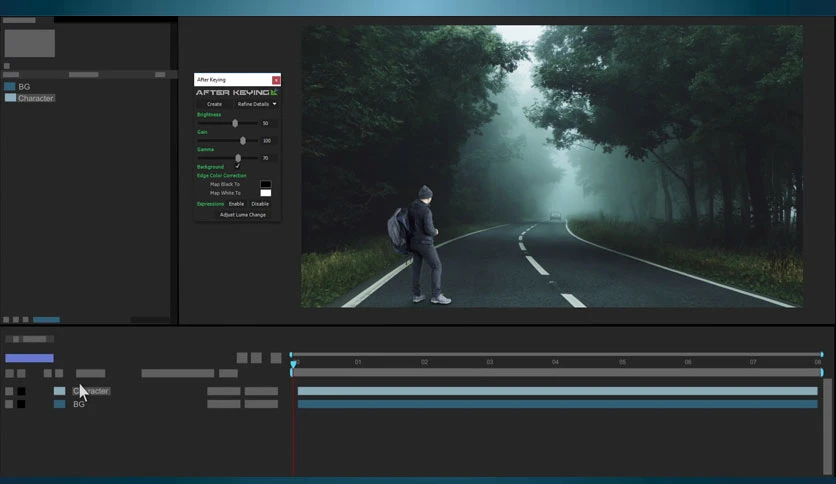Open the Map White To color swatch
This screenshot has width=836, height=484.
click(266, 193)
